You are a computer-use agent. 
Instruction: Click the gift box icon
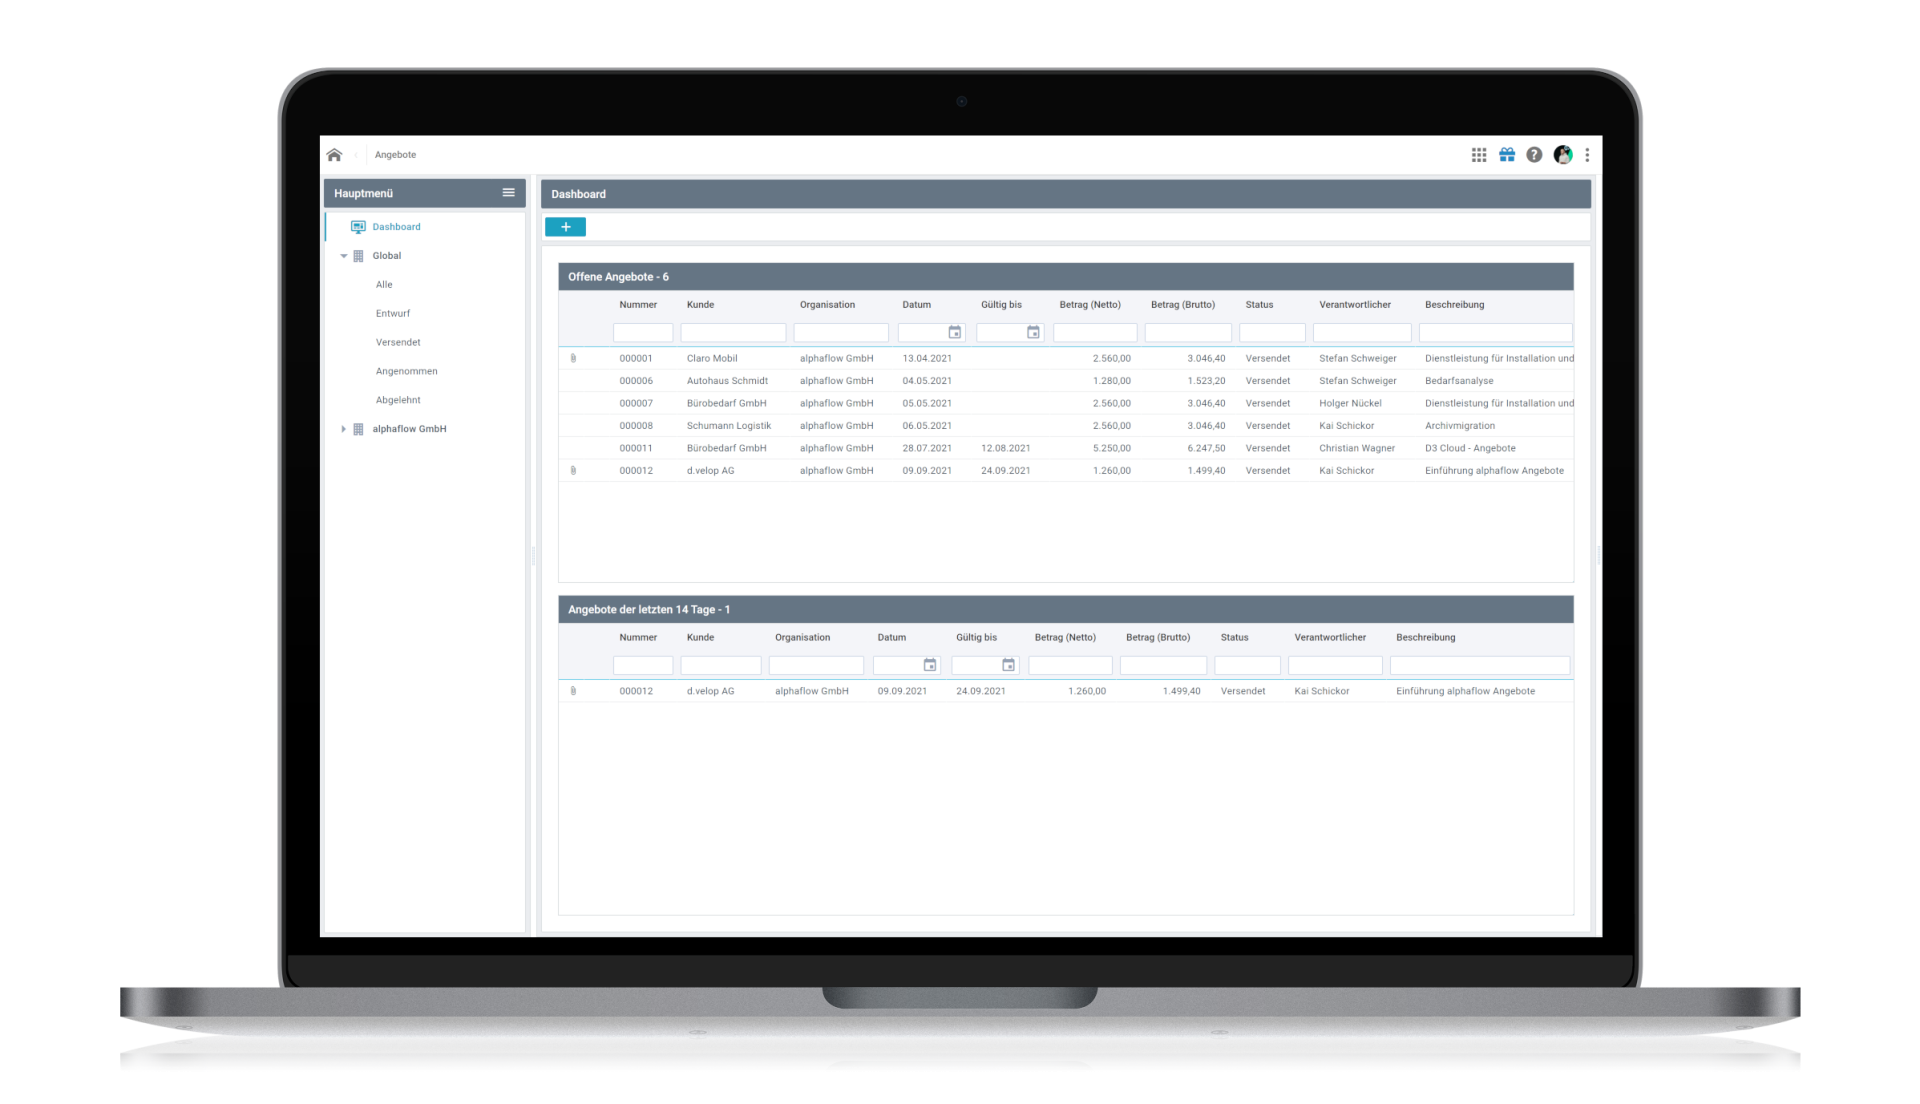[1507, 155]
